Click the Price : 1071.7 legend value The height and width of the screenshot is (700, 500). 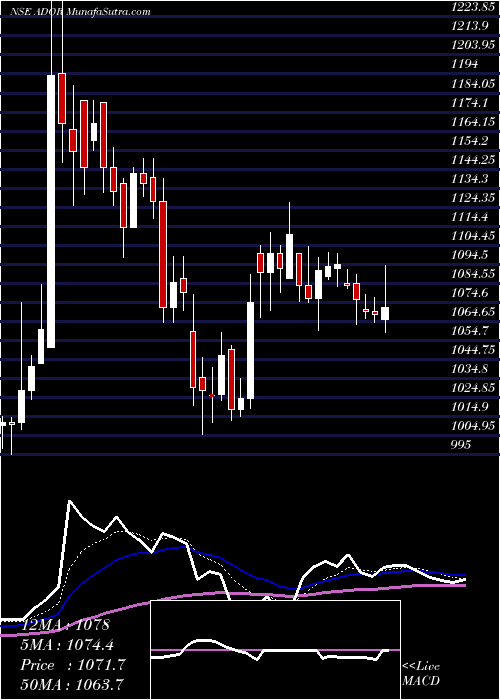tap(72, 665)
